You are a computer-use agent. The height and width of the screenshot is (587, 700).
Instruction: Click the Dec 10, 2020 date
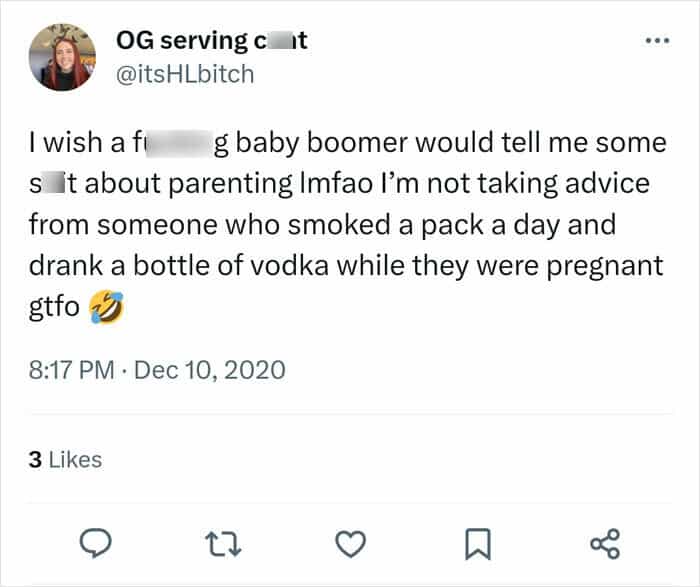209,370
